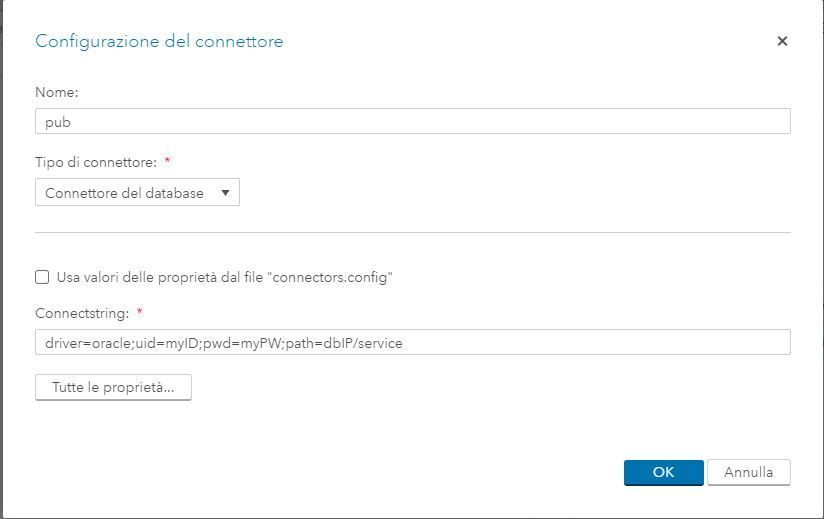Click the "Nome:" label

point(56,92)
